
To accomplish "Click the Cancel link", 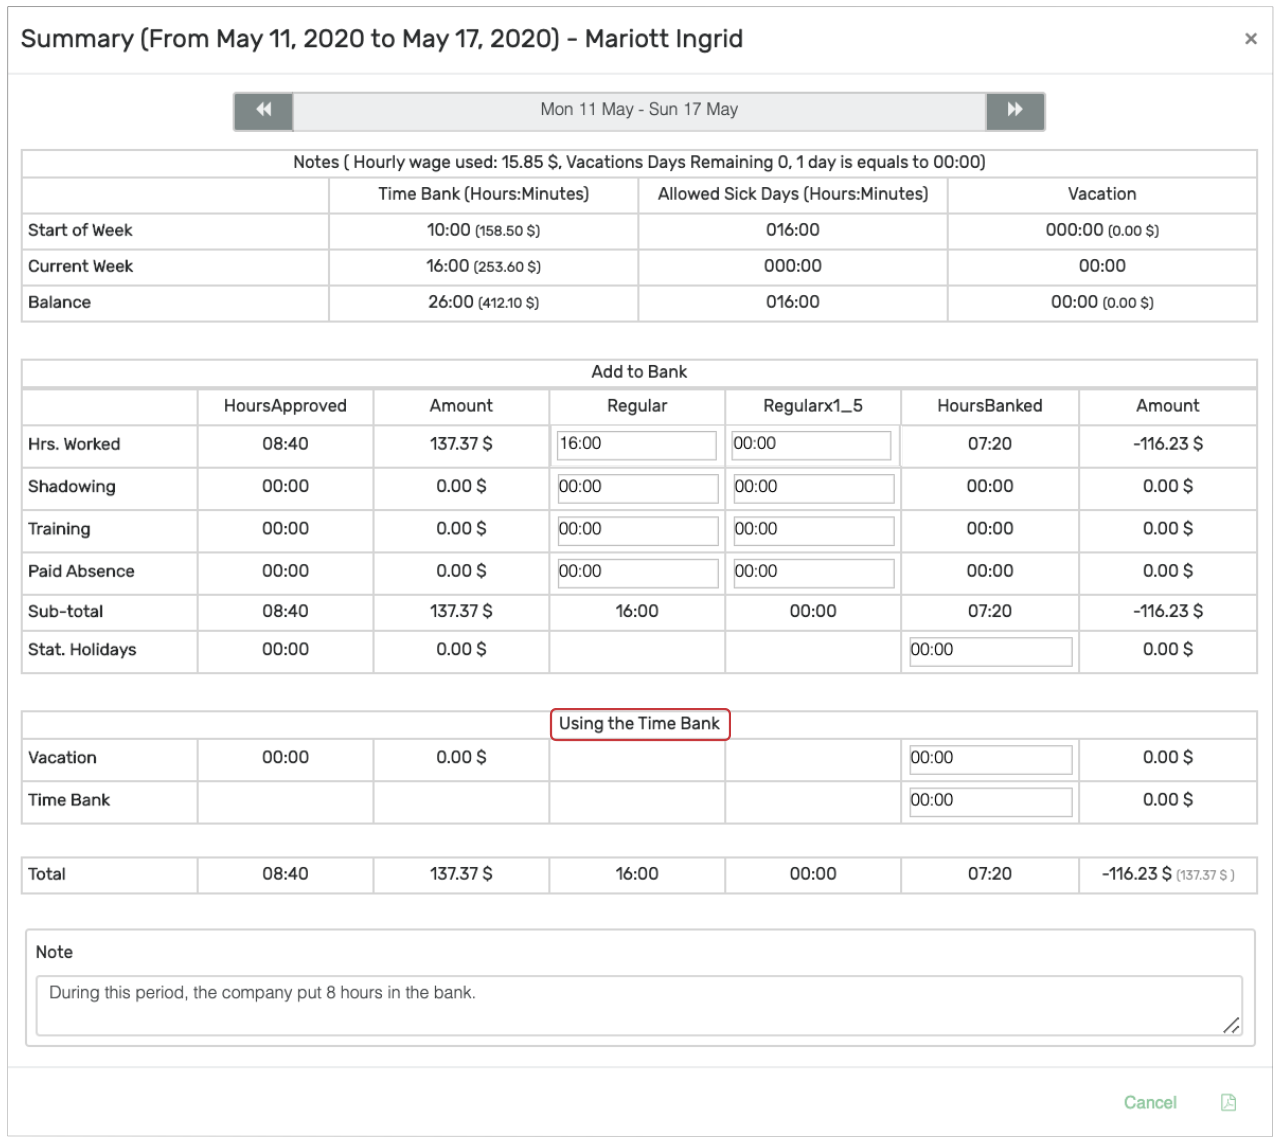I will coord(1150,1102).
